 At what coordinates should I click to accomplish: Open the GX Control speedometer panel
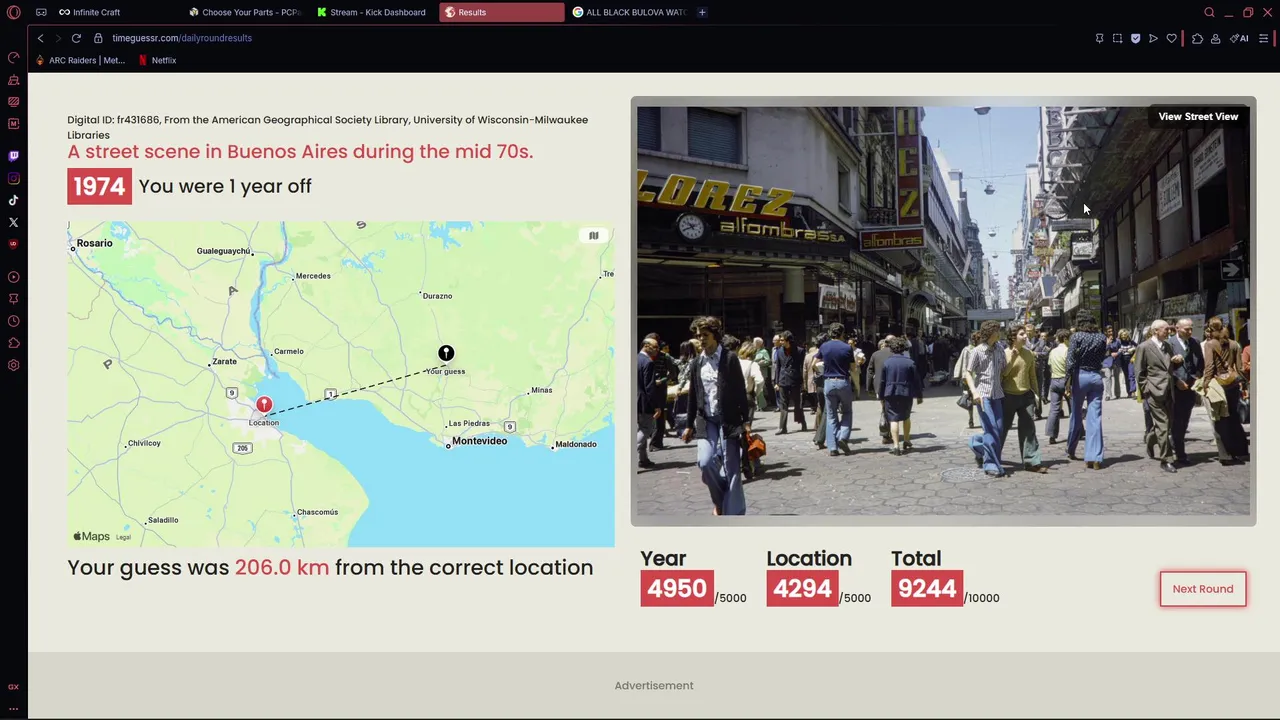pos(13,58)
